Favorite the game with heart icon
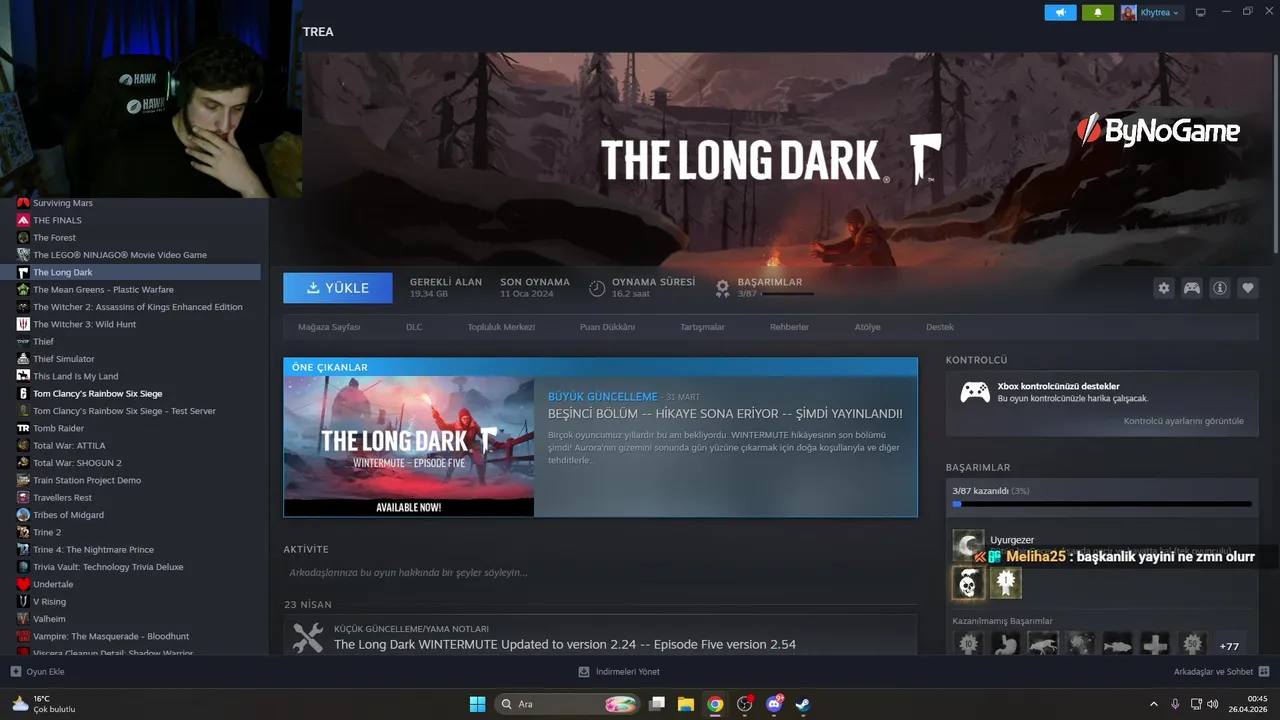Viewport: 1280px width, 720px height. (x=1248, y=288)
